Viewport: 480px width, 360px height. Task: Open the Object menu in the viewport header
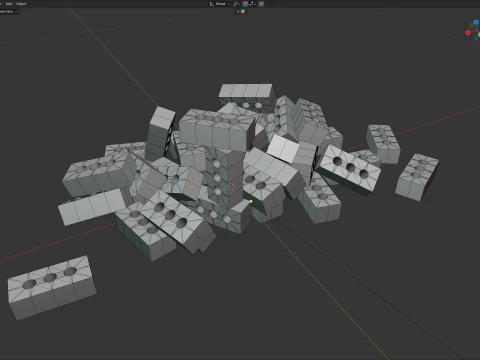tap(21, 4)
